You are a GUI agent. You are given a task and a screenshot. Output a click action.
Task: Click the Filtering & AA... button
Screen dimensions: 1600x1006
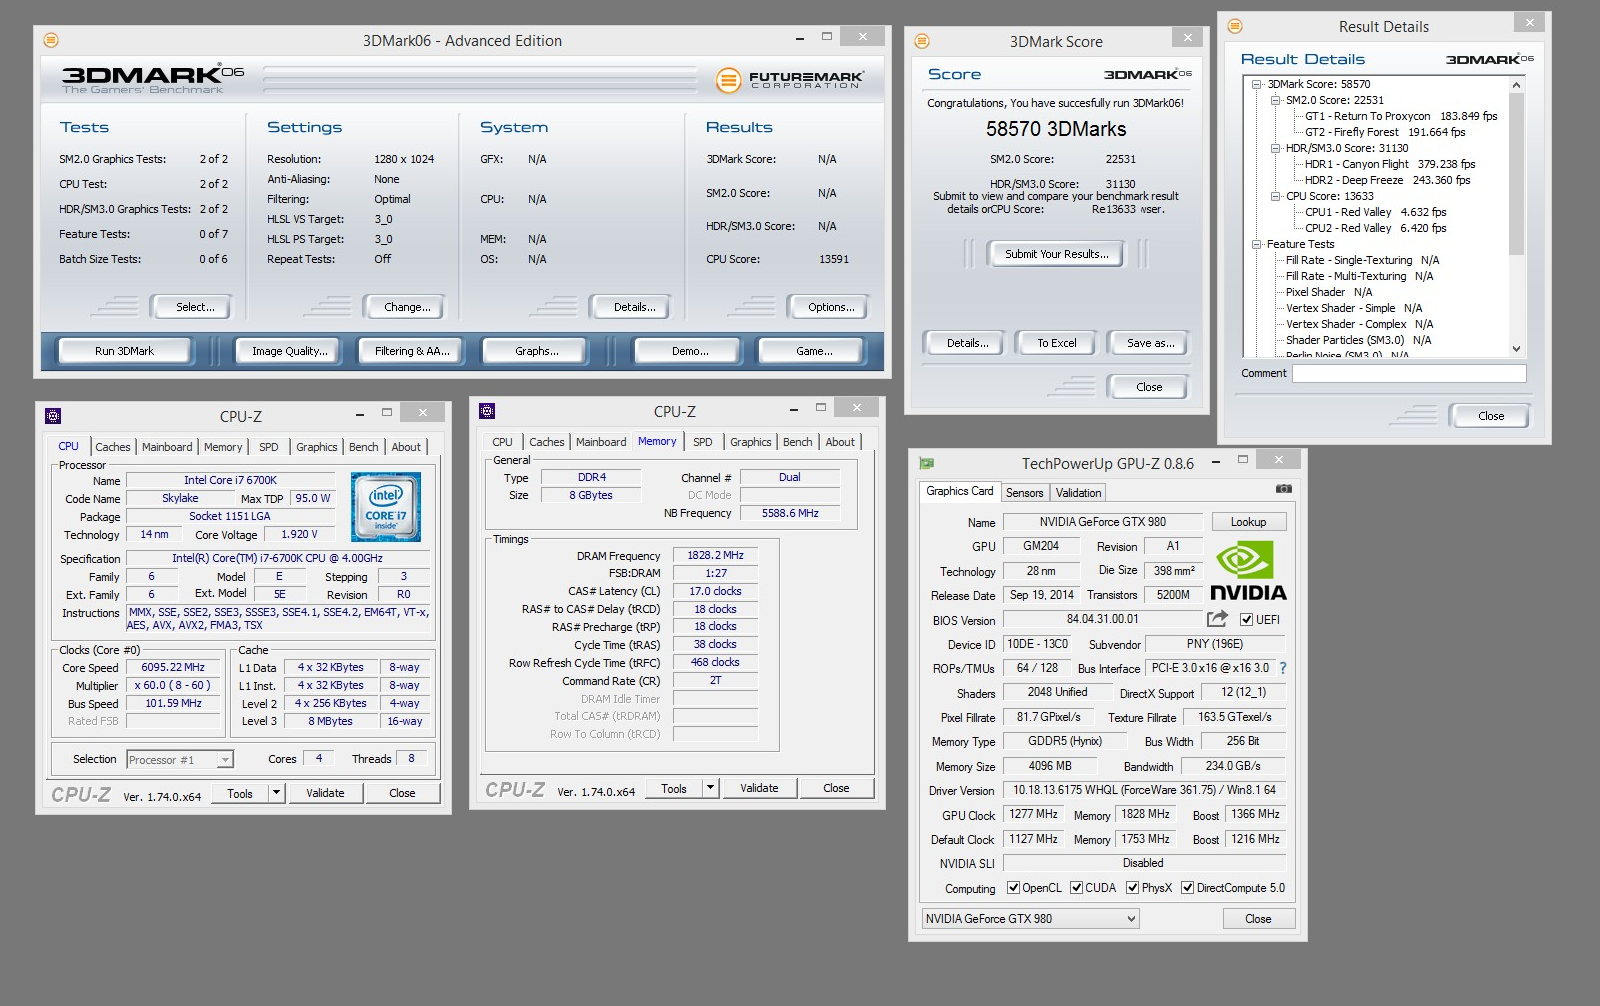[412, 351]
